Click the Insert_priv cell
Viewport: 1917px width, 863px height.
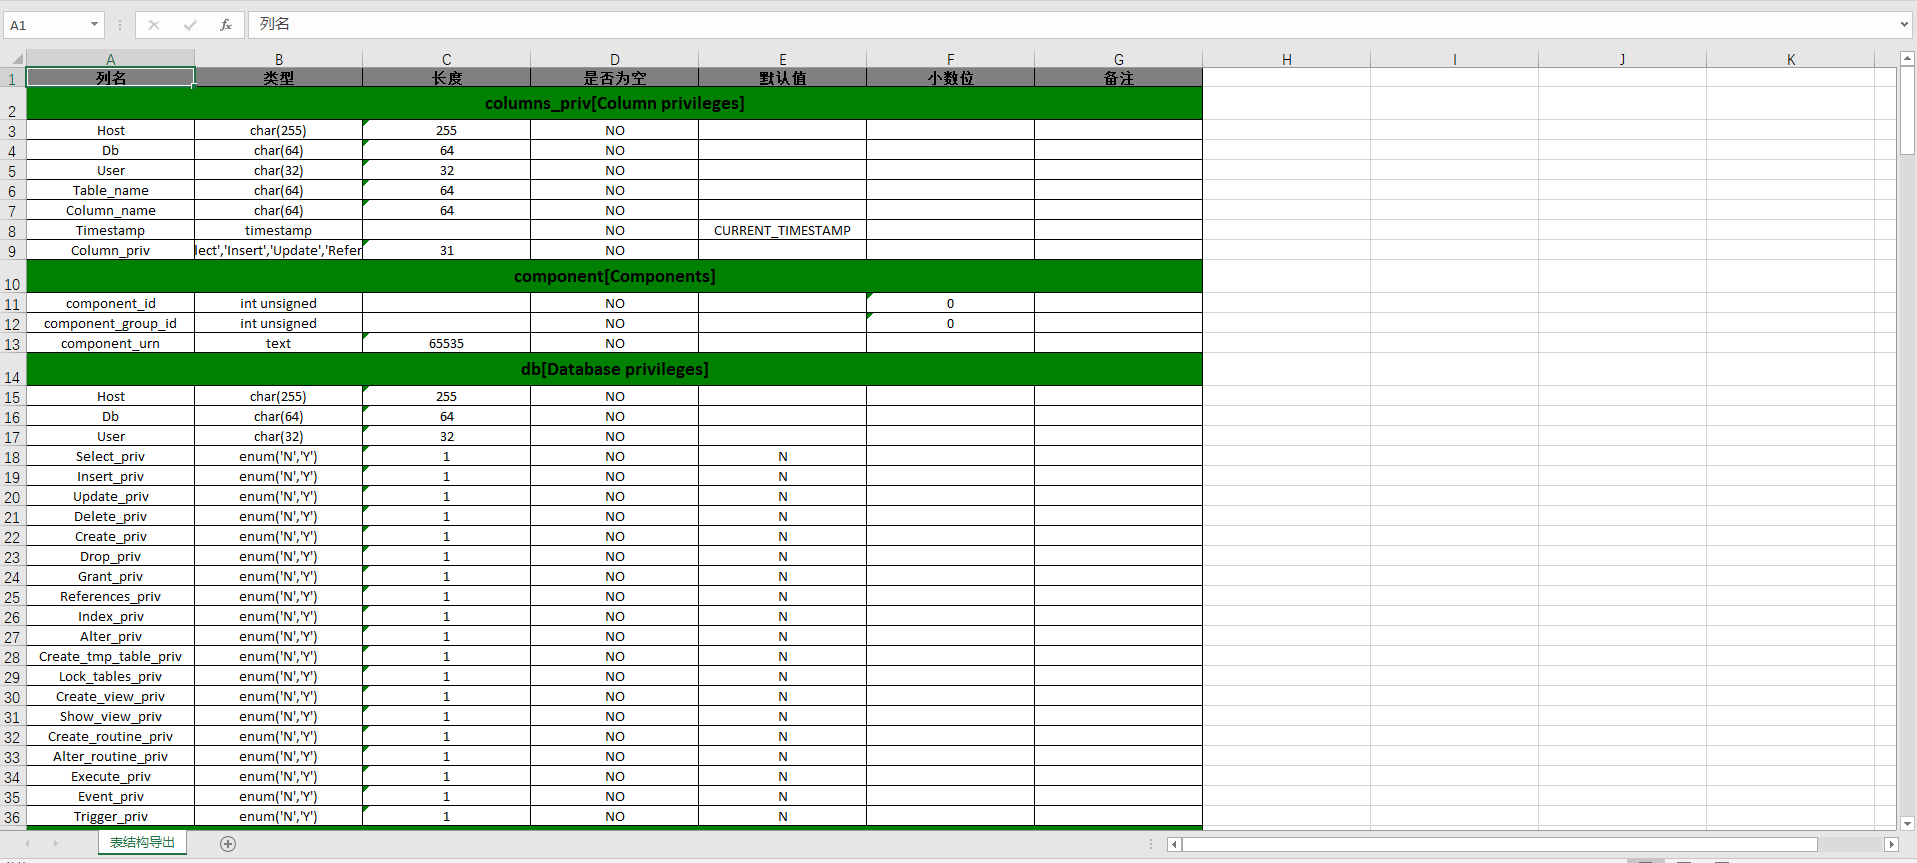pos(111,477)
